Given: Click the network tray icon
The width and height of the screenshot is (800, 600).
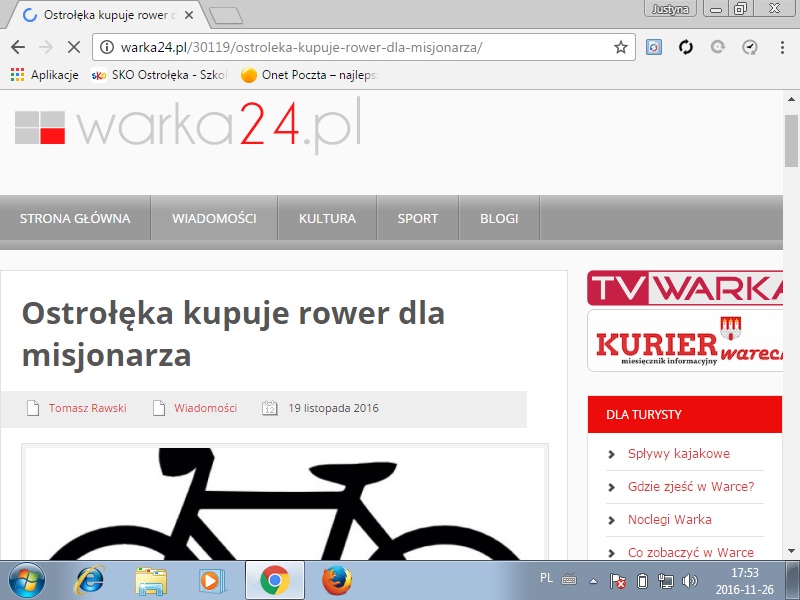Looking at the screenshot, I should point(666,581).
